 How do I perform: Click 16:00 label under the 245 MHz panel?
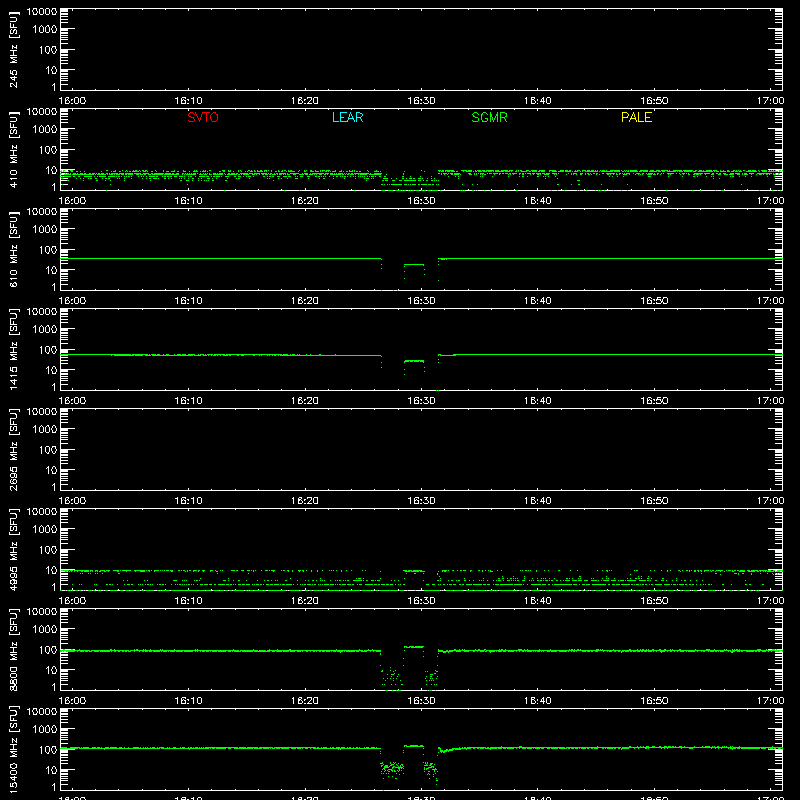72,101
